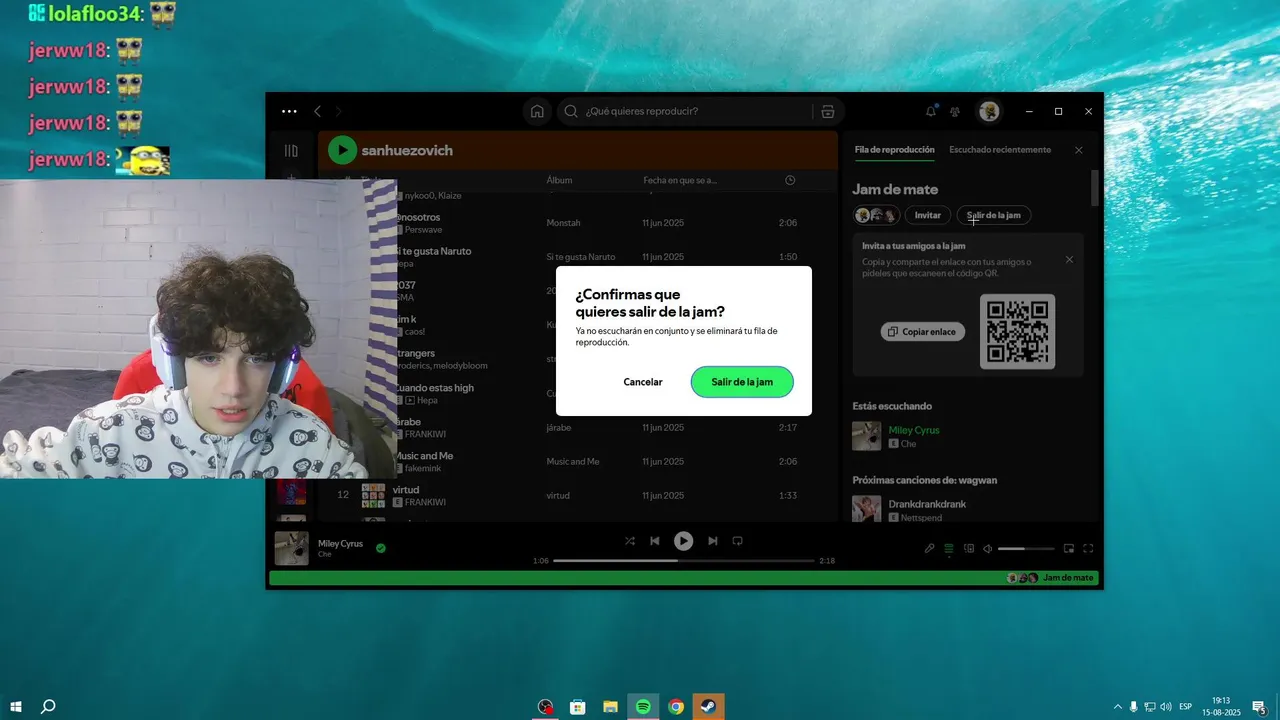
Task: Open the Spotify three-dot menu
Action: 289,111
